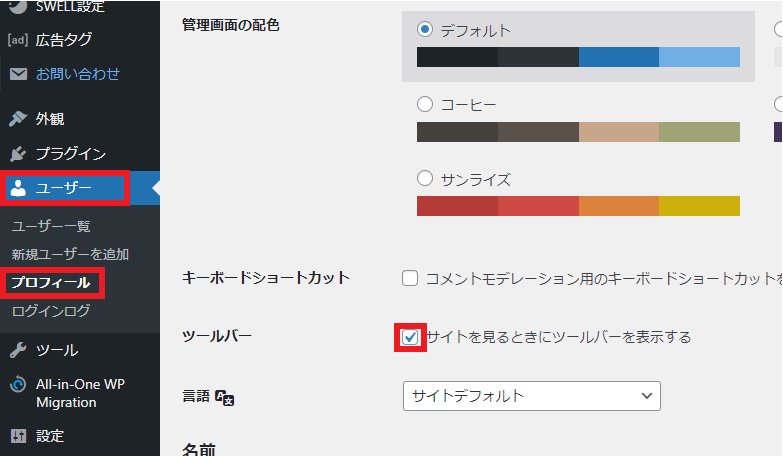The height and width of the screenshot is (457, 783).
Task: Click the person icon for ユーザー
Action: pyautogui.click(x=18, y=188)
